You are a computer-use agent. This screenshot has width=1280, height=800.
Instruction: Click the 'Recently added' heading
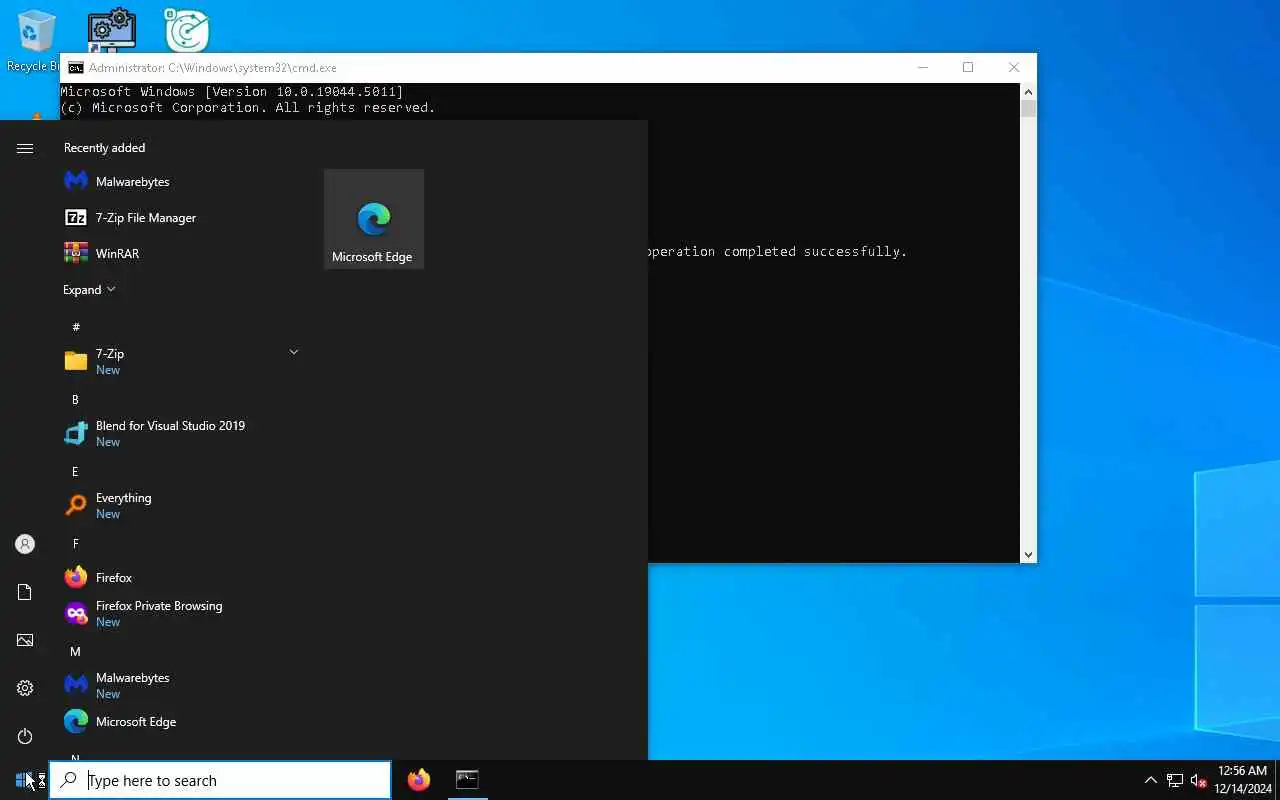coord(104,147)
